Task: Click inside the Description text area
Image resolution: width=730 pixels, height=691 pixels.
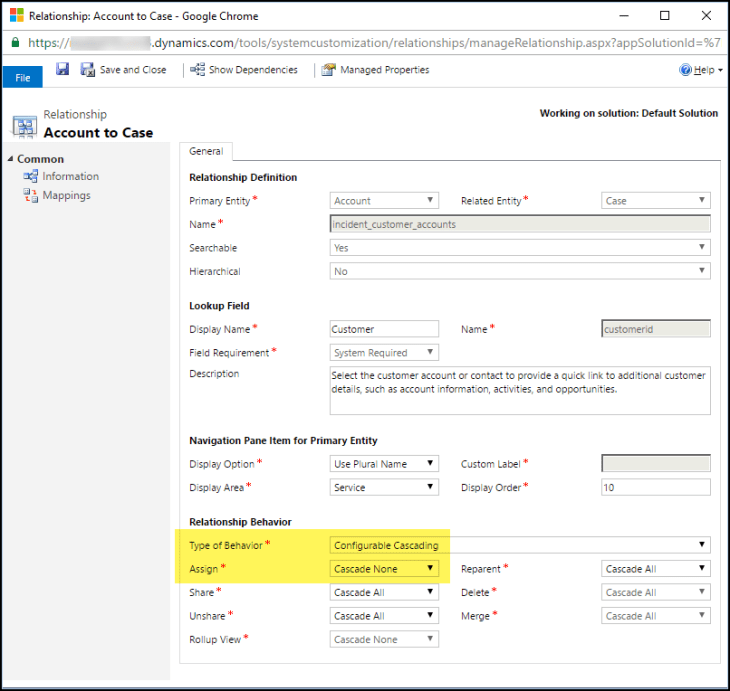Action: (519, 389)
